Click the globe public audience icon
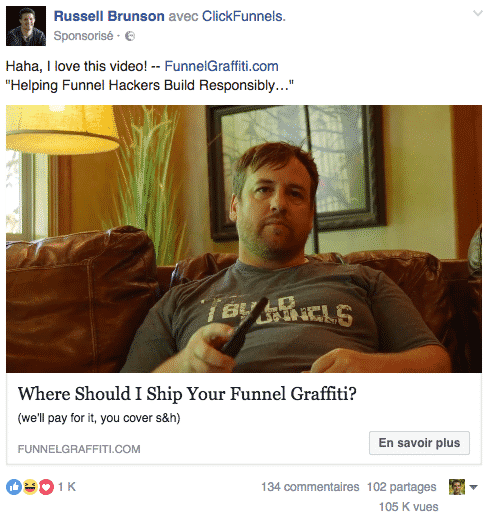 tap(130, 36)
